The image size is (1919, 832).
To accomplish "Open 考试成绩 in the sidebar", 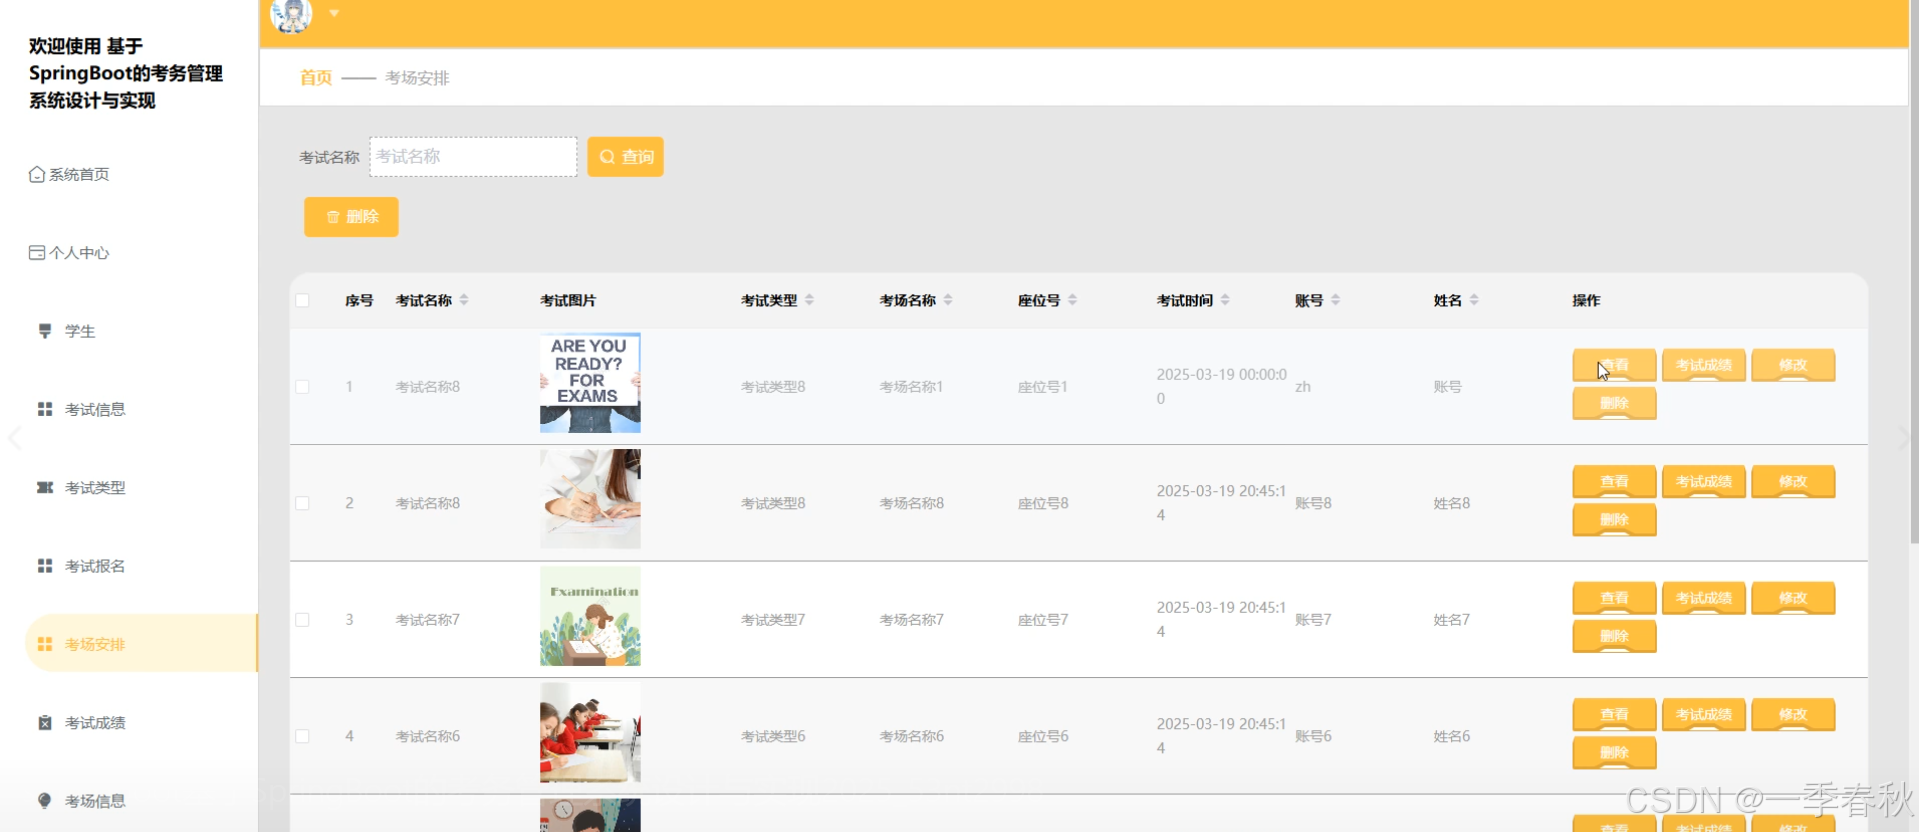I will point(95,723).
